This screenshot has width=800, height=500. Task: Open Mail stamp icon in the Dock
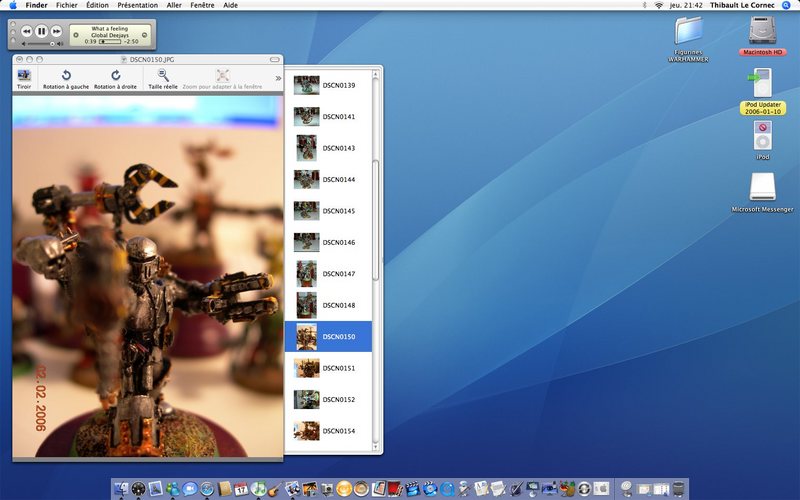tap(156, 488)
